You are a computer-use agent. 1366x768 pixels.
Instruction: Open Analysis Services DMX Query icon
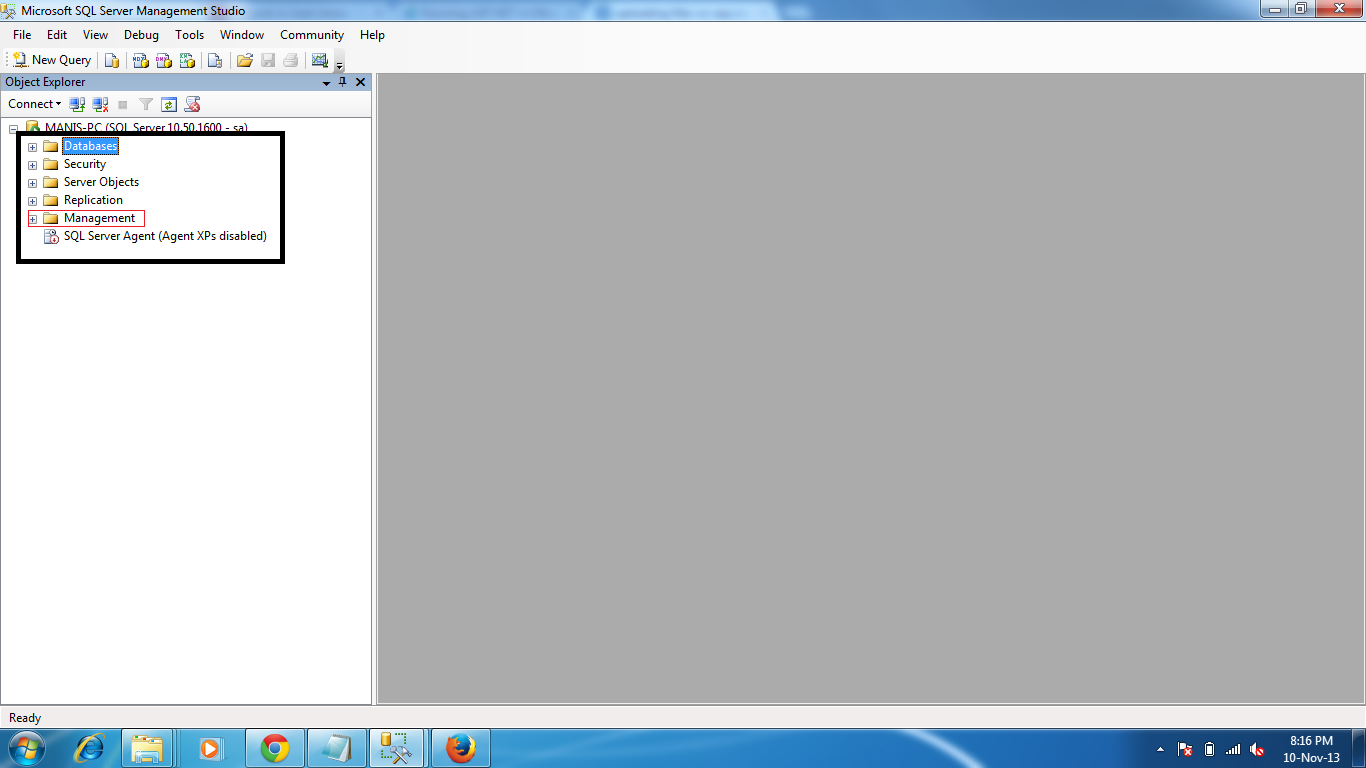coord(164,60)
